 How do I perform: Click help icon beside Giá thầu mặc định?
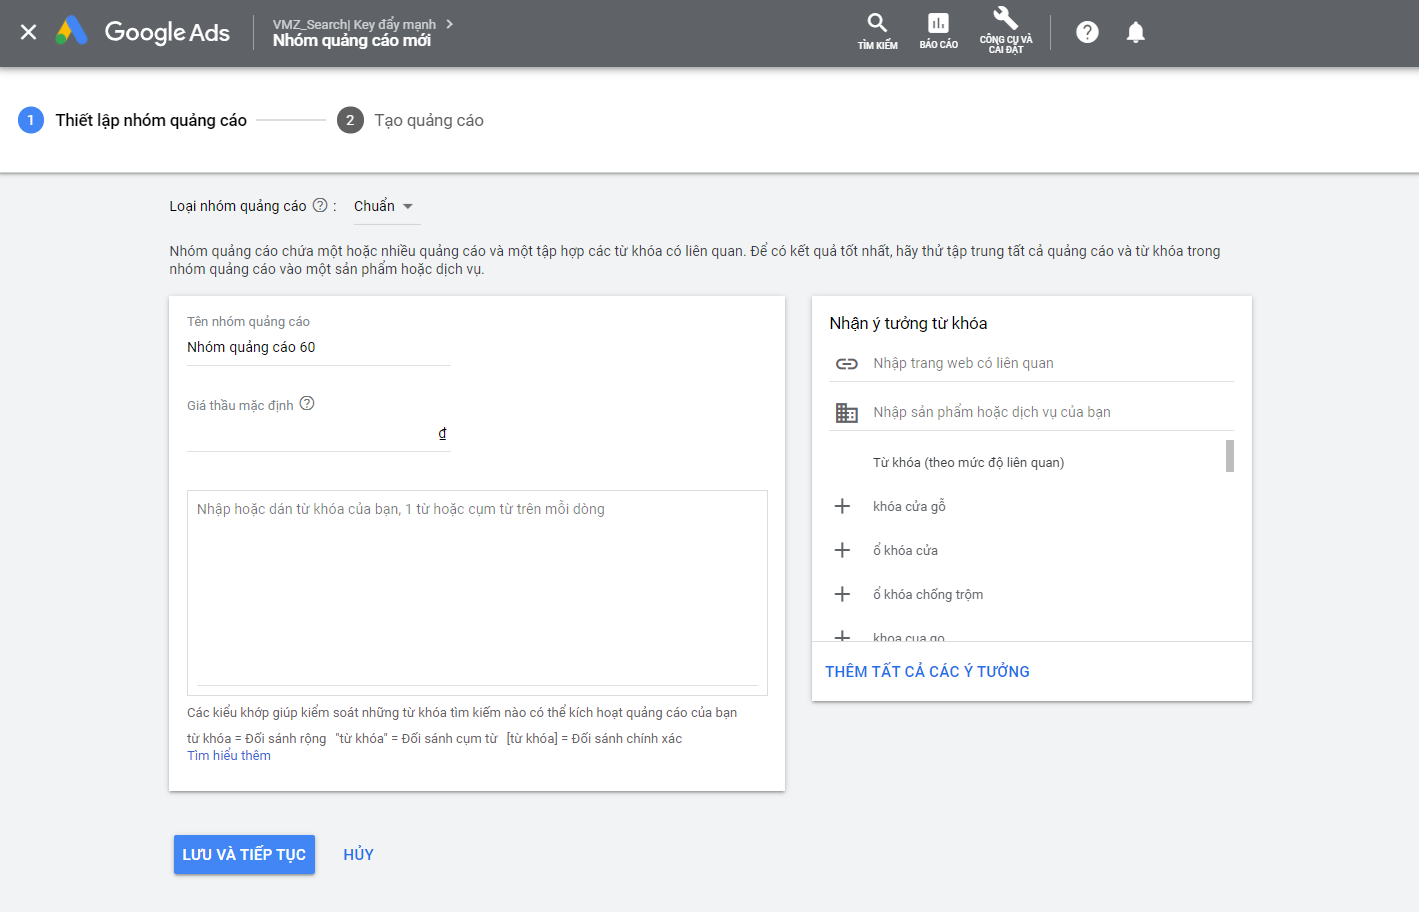click(307, 403)
